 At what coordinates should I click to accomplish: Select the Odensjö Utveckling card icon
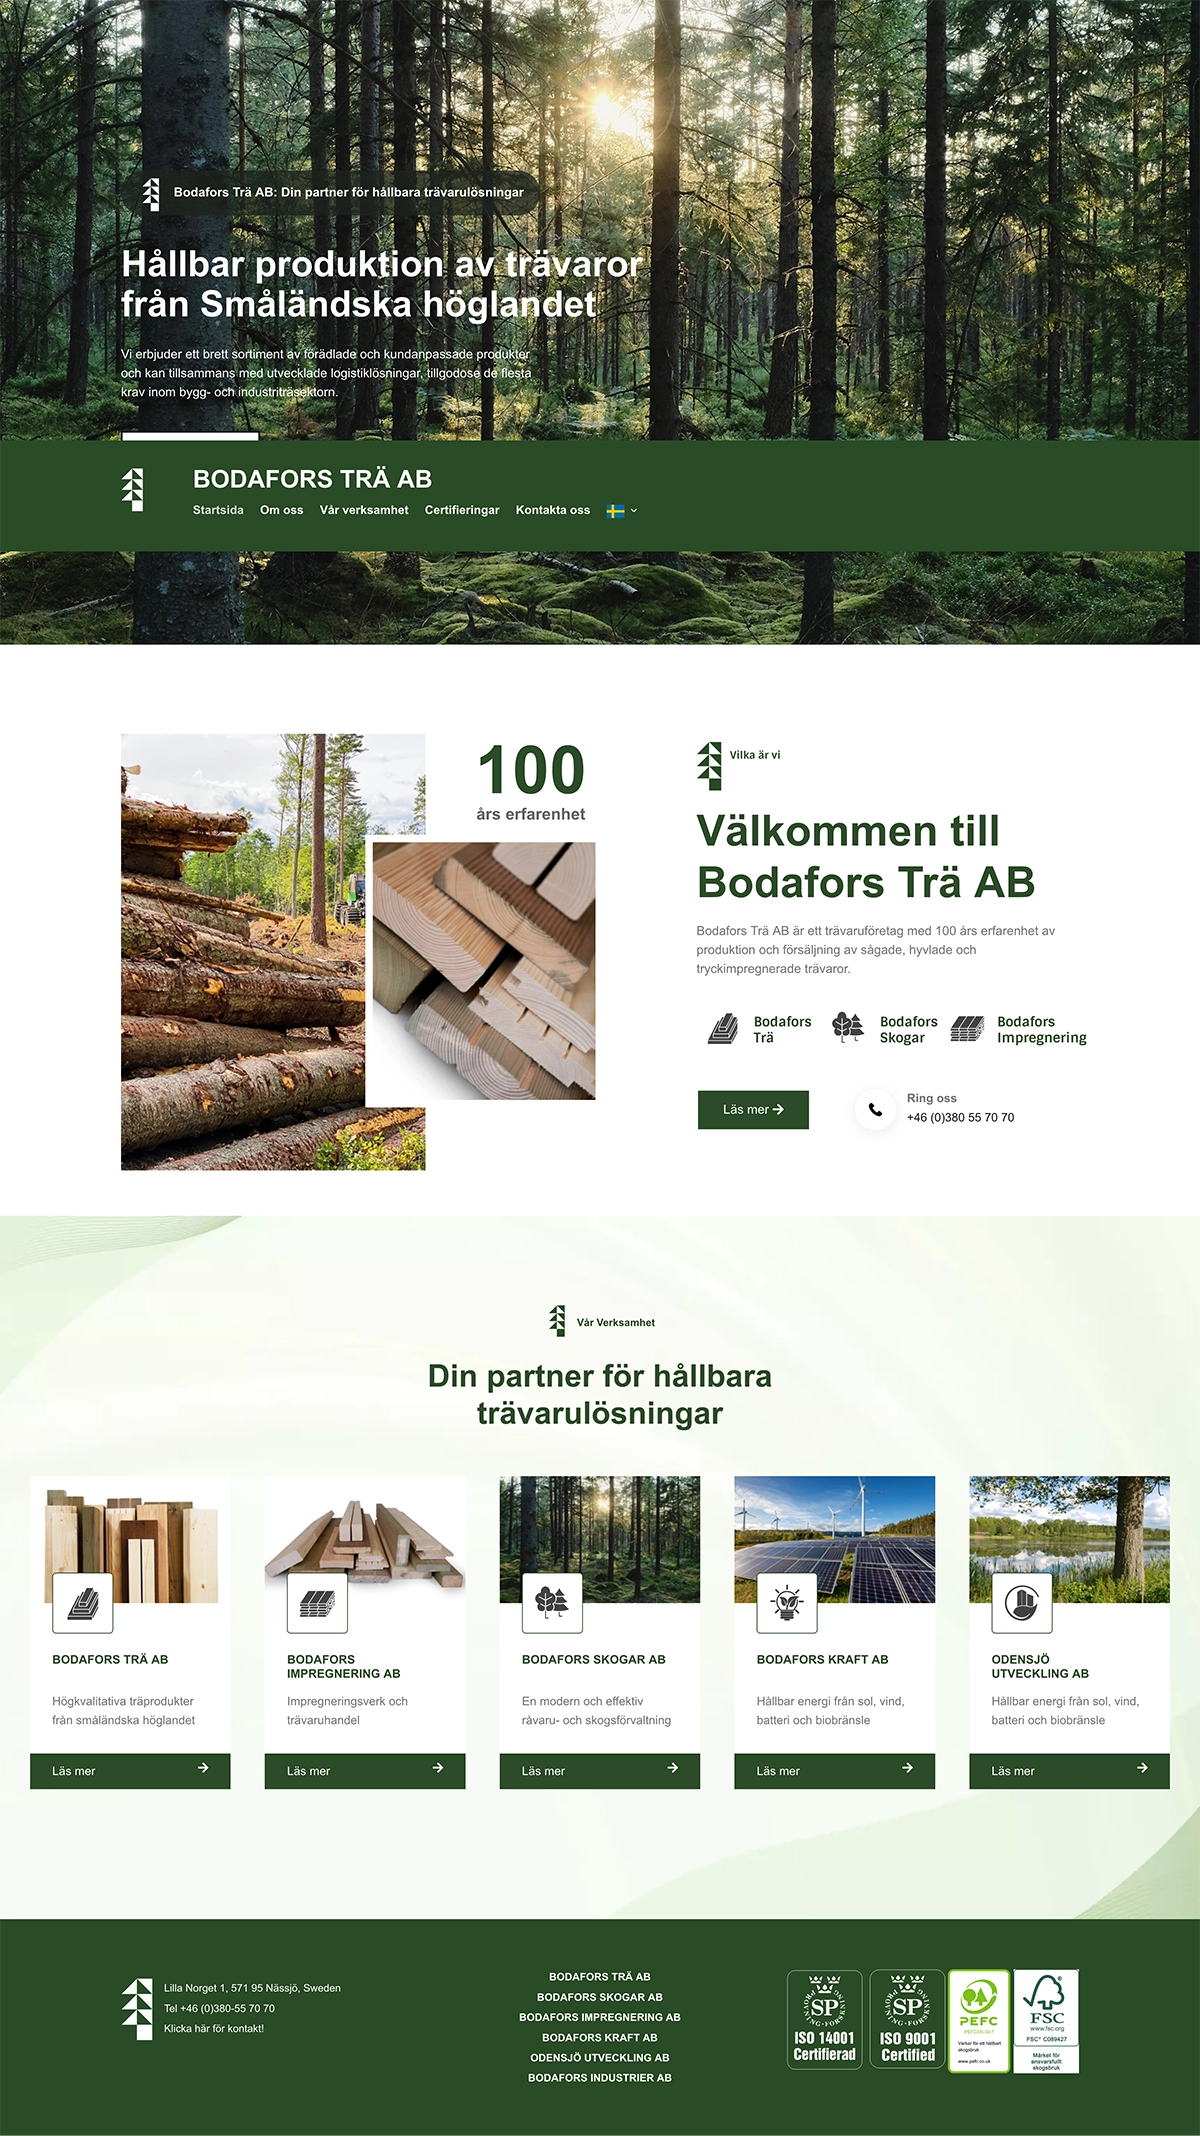click(x=1021, y=1602)
